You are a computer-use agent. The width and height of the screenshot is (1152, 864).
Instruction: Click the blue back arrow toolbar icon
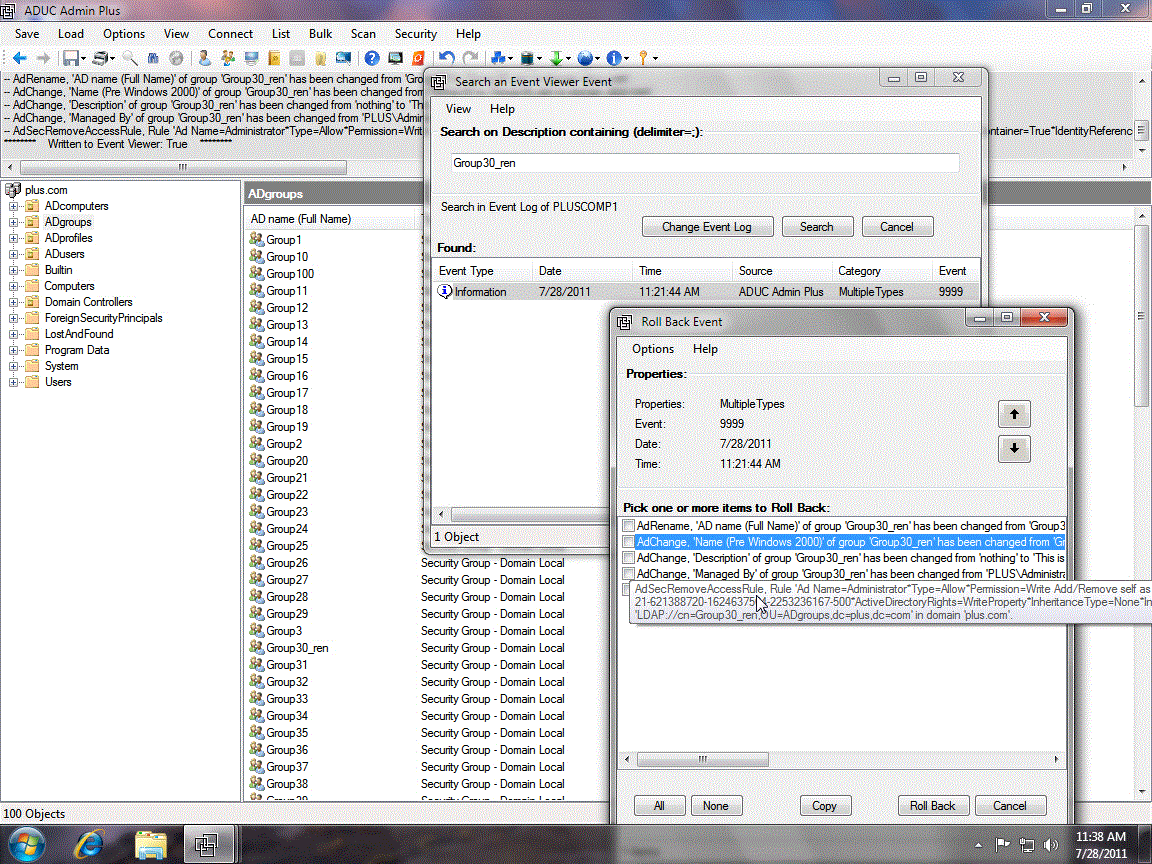tap(19, 58)
